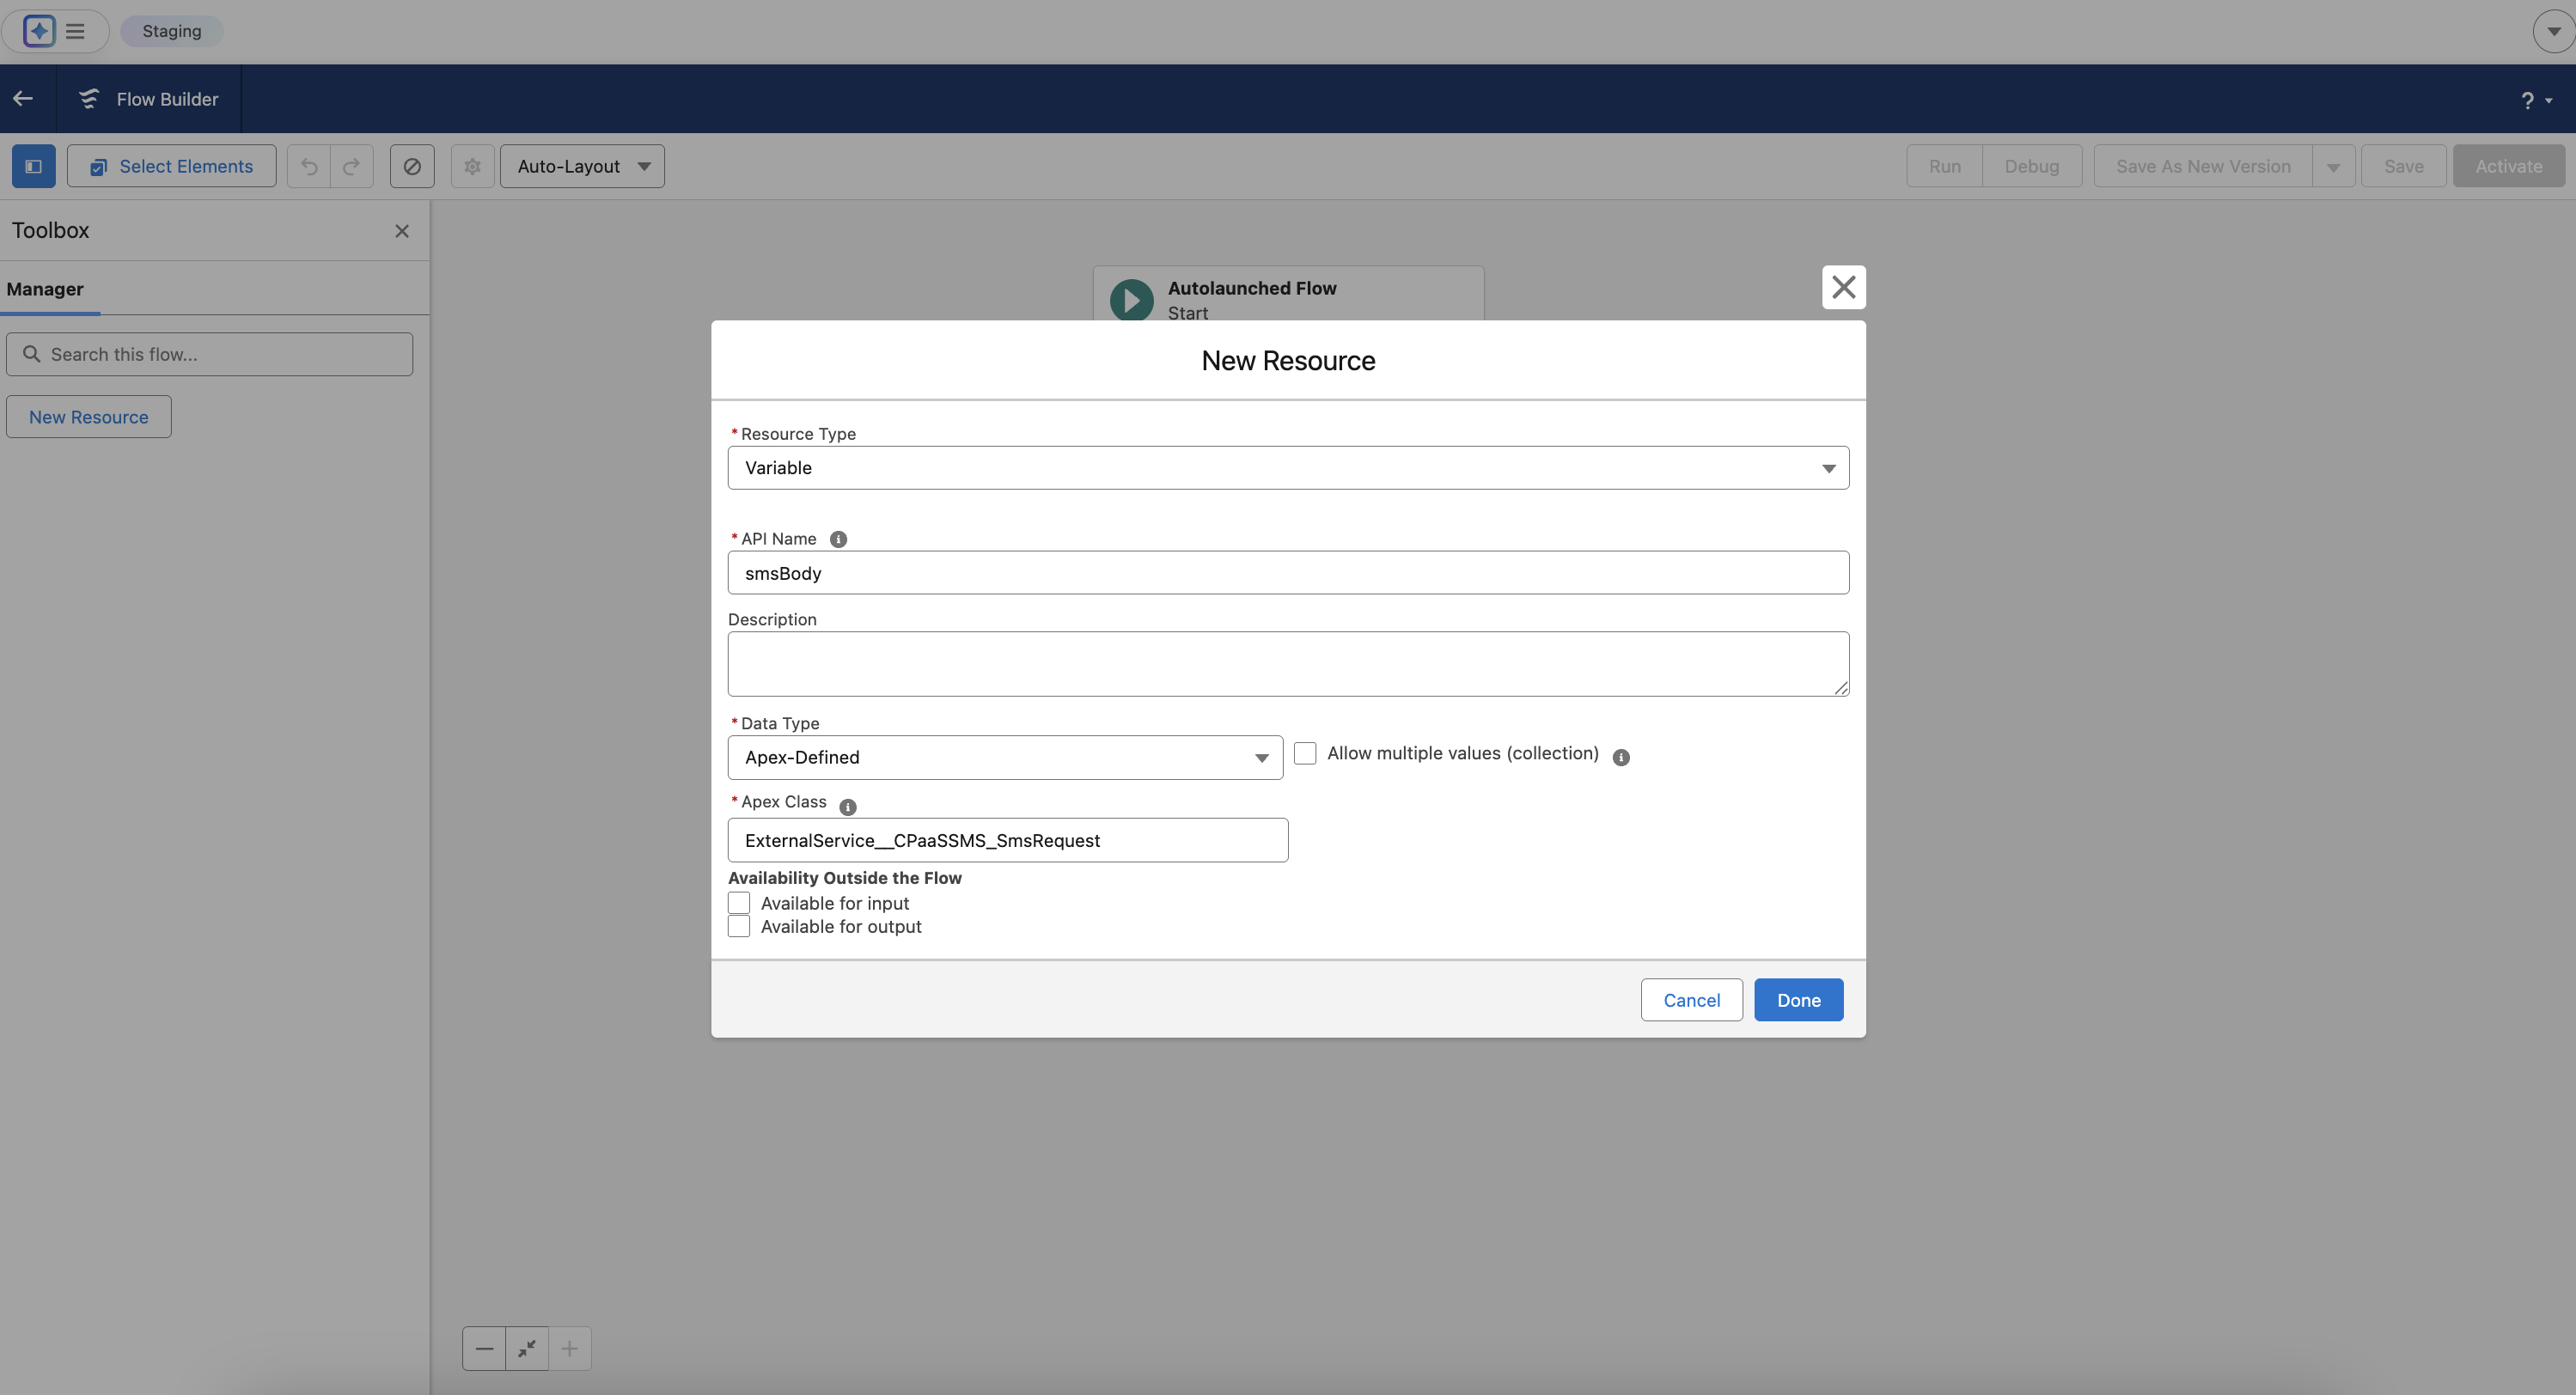This screenshot has height=1395, width=2576.
Task: Switch to the Manager tab
Action: tap(45, 289)
